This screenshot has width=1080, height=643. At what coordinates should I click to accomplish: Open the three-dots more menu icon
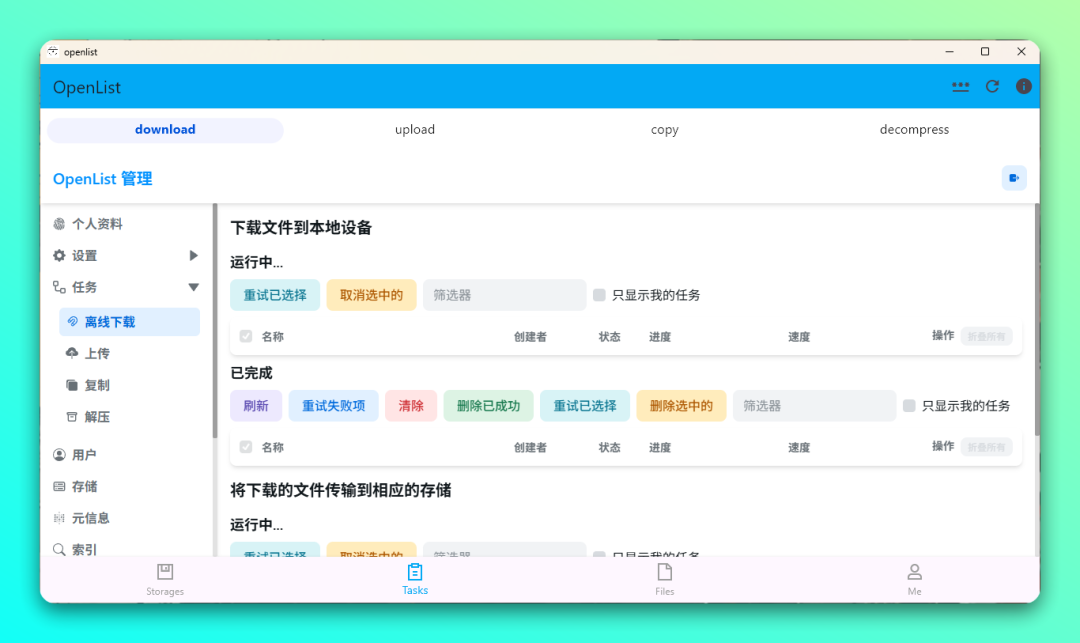[961, 87]
